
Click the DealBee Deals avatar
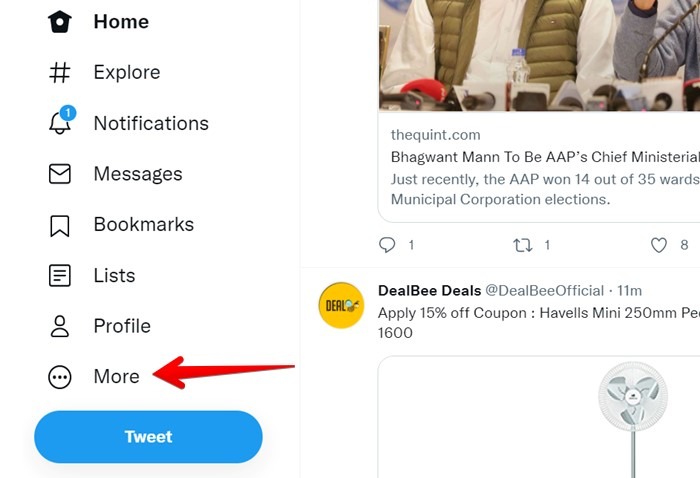pyautogui.click(x=341, y=305)
